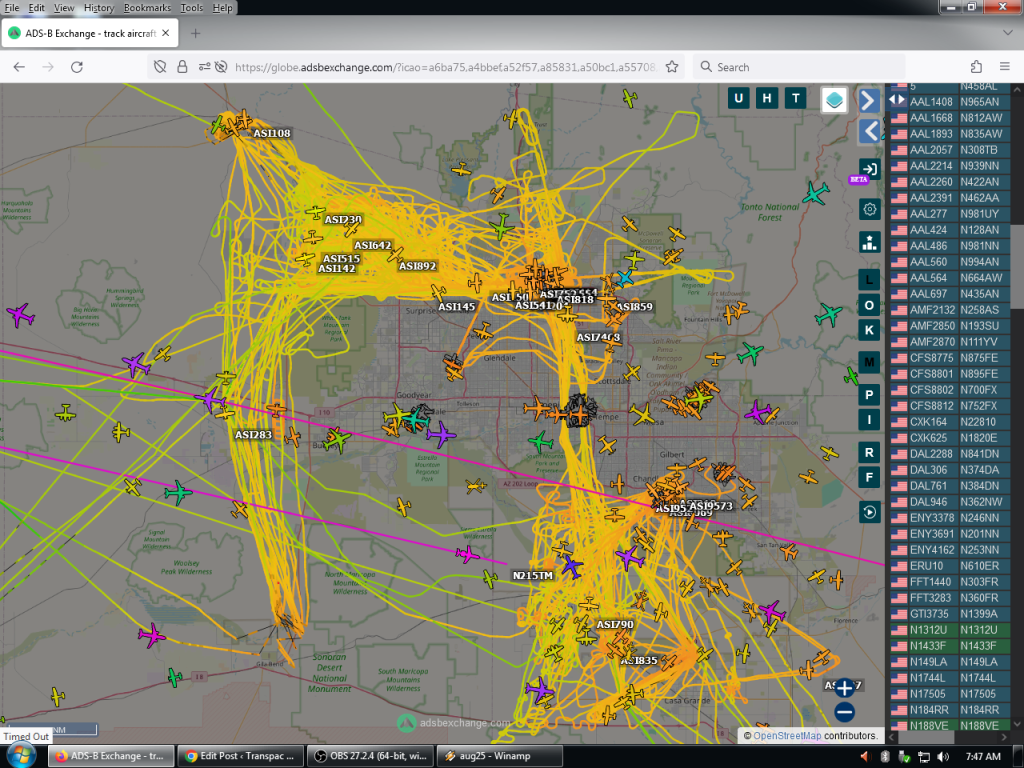
Task: Open the Bookmarks menu
Action: point(147,8)
